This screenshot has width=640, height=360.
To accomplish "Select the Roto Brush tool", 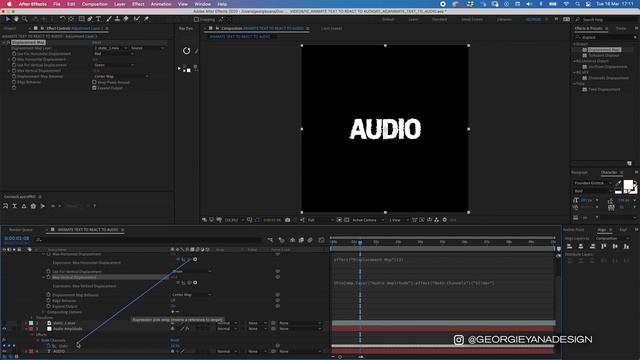I will tap(137, 19).
